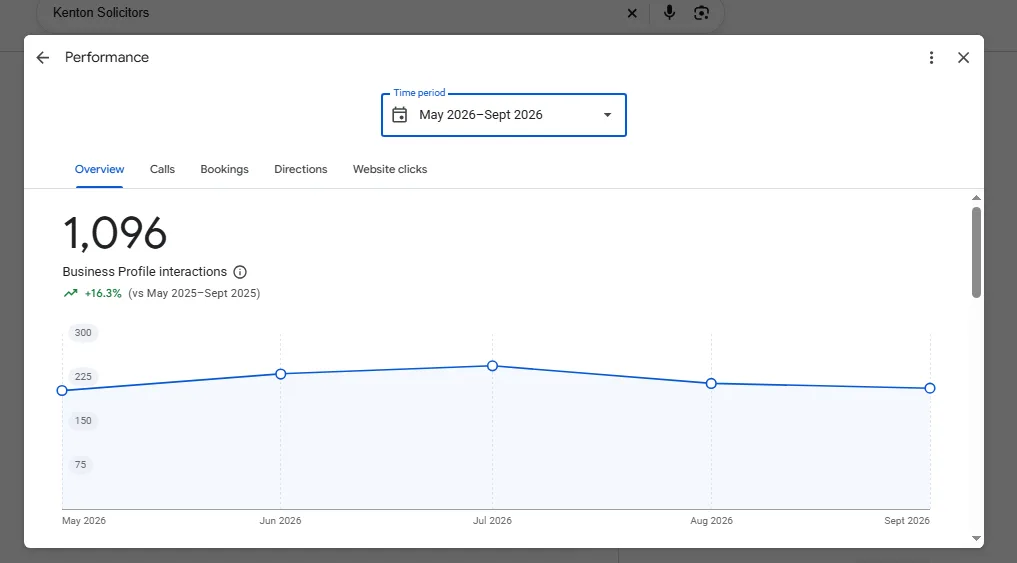Go back using the Performance back arrow
This screenshot has height=563, width=1017.
pyautogui.click(x=43, y=58)
